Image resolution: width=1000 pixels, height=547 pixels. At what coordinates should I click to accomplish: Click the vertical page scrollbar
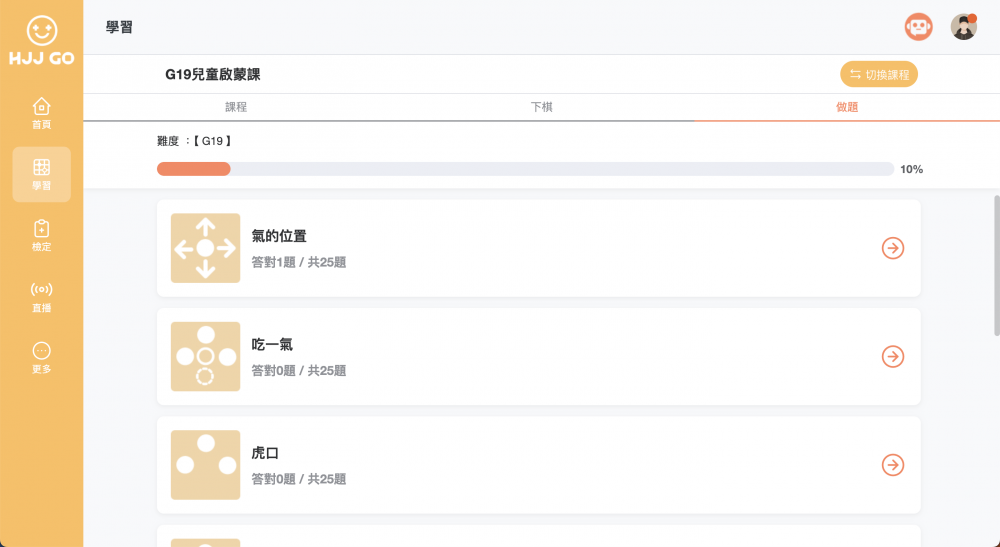point(996,265)
